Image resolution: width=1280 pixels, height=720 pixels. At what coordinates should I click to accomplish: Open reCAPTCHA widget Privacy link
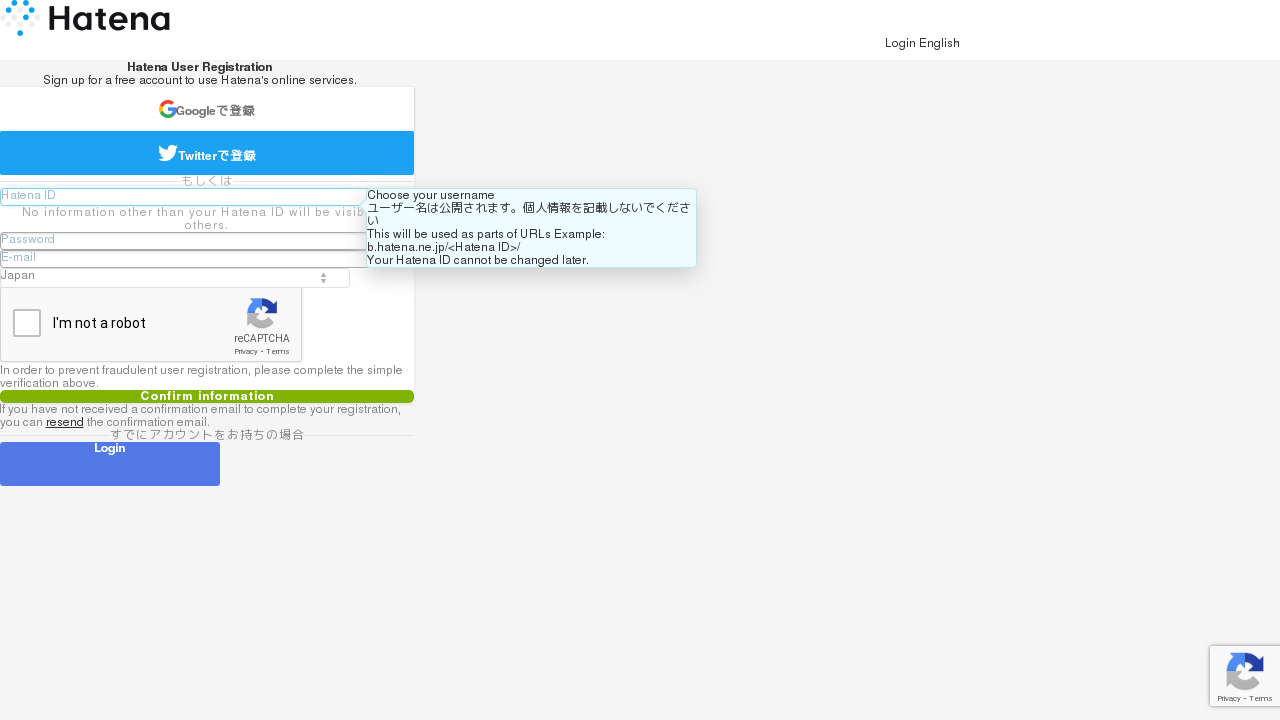pyautogui.click(x=246, y=351)
